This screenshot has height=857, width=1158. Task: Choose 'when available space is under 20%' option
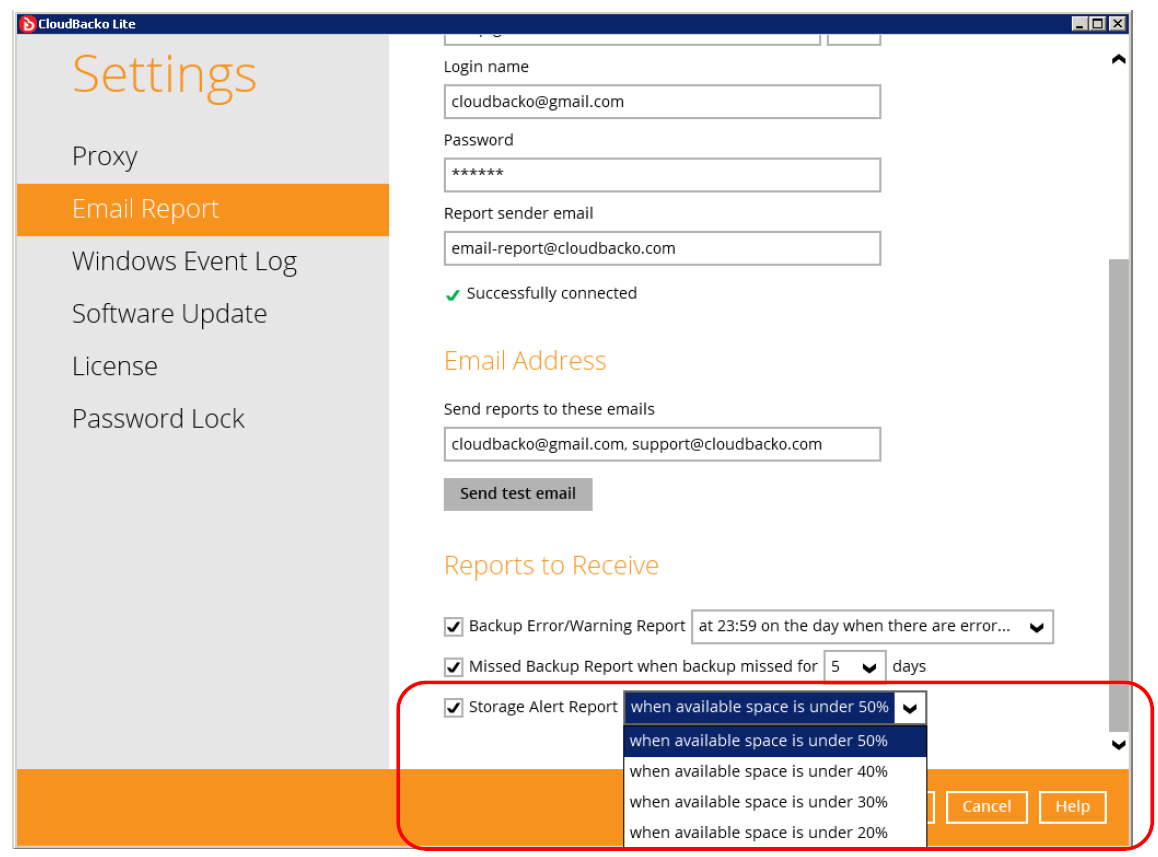coord(775,833)
